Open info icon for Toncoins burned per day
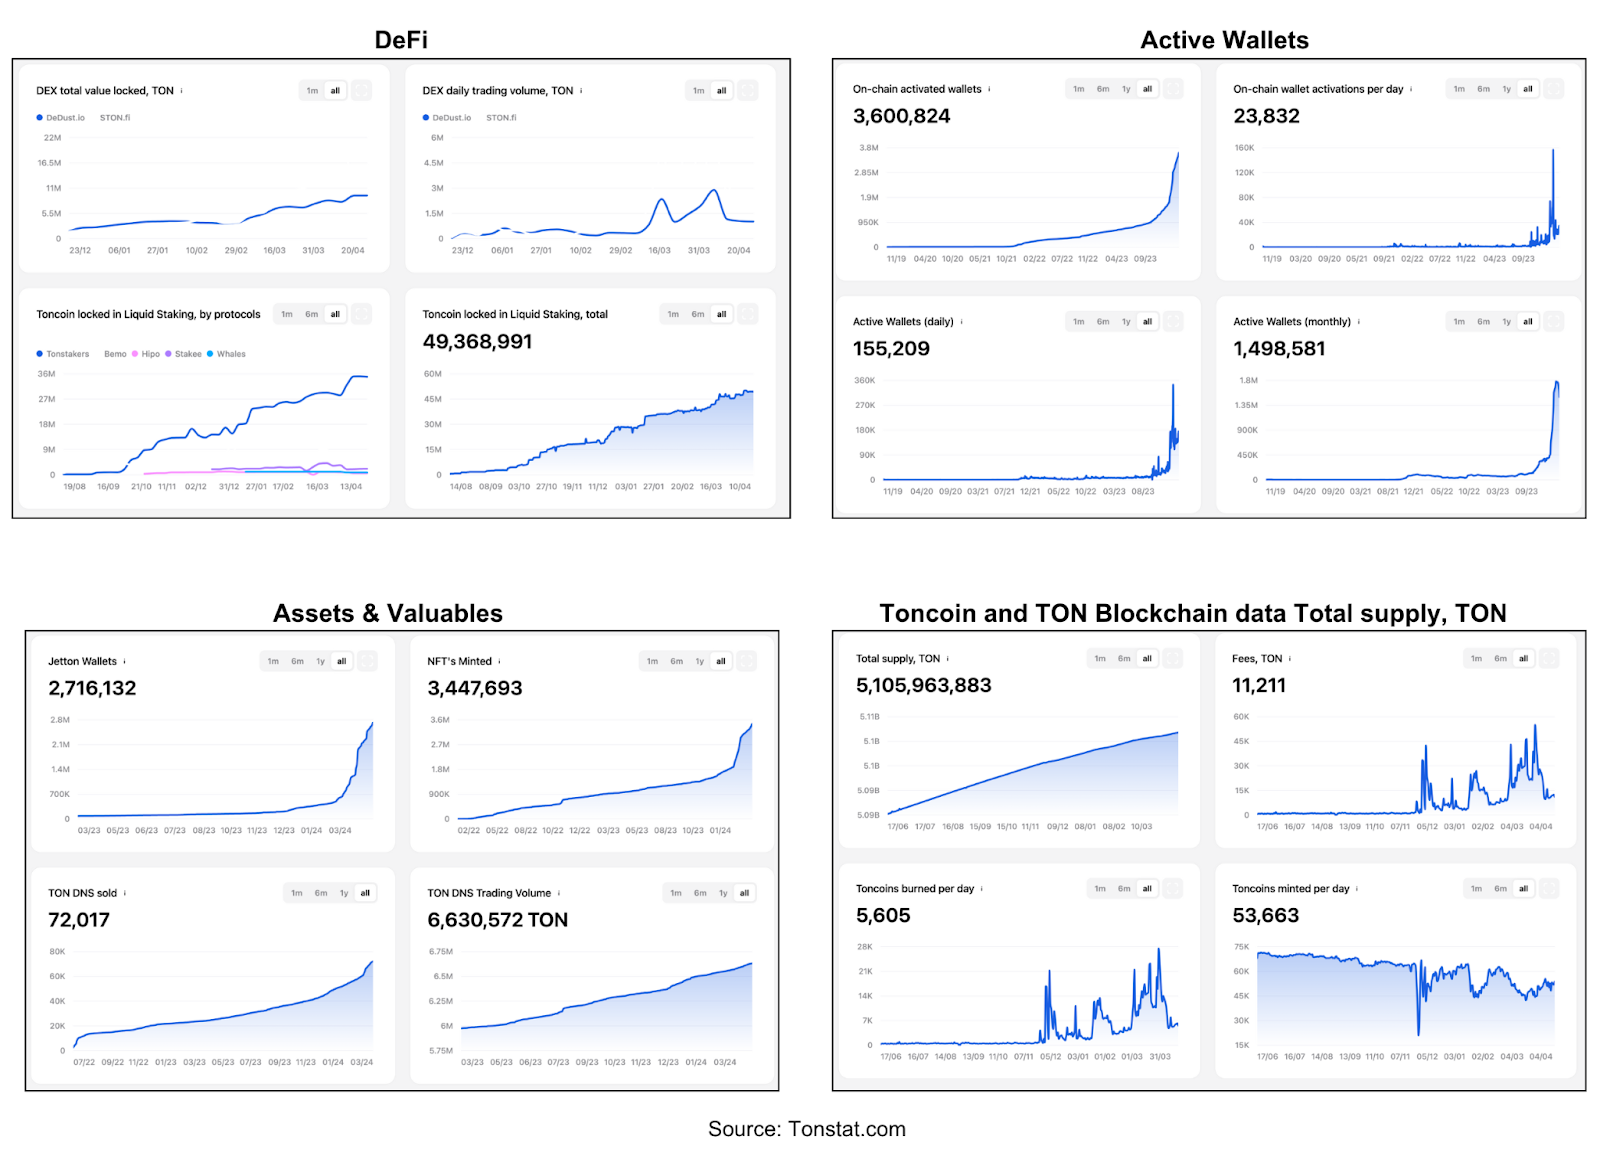The image size is (1600, 1151). (x=982, y=889)
